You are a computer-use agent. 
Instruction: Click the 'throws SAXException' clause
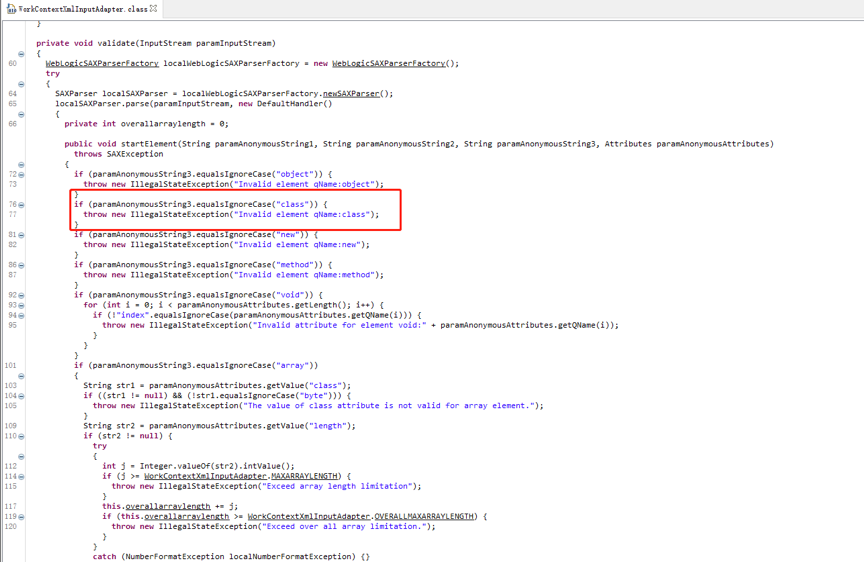[118, 154]
